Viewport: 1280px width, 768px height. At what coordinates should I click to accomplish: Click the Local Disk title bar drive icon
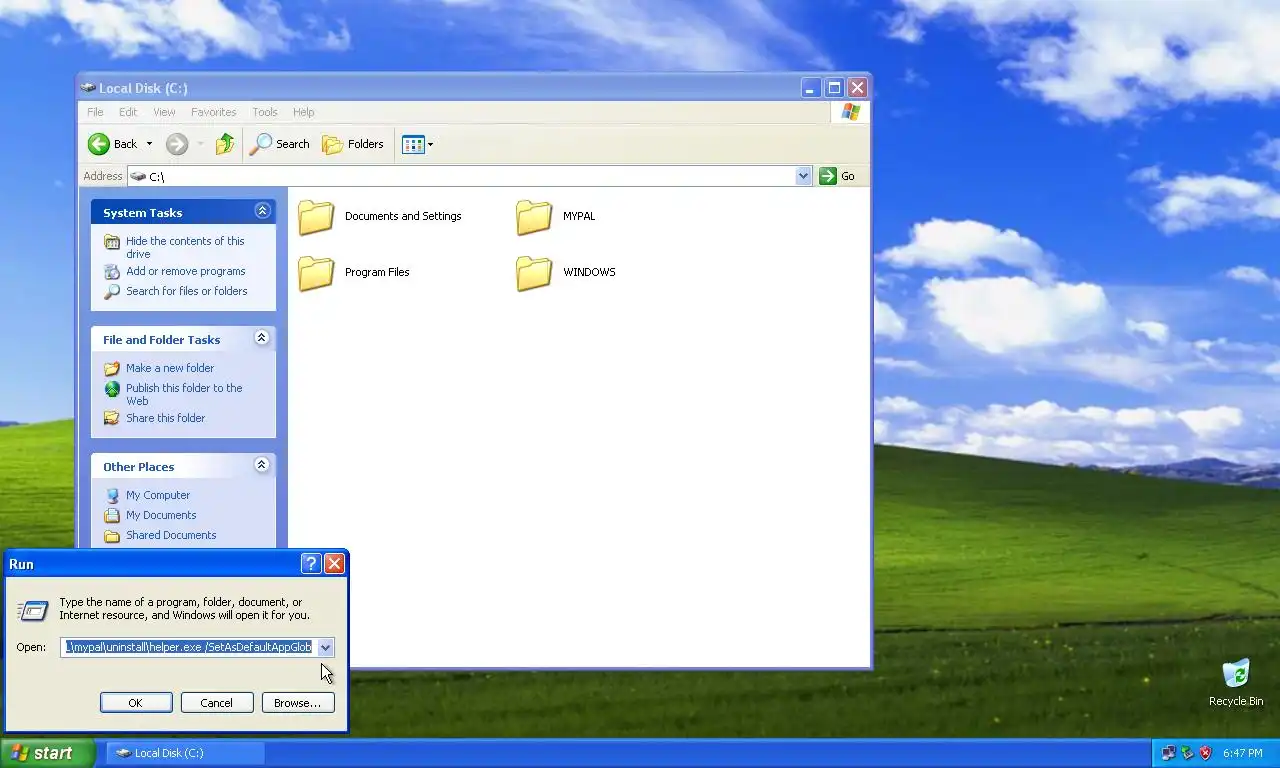click(88, 88)
